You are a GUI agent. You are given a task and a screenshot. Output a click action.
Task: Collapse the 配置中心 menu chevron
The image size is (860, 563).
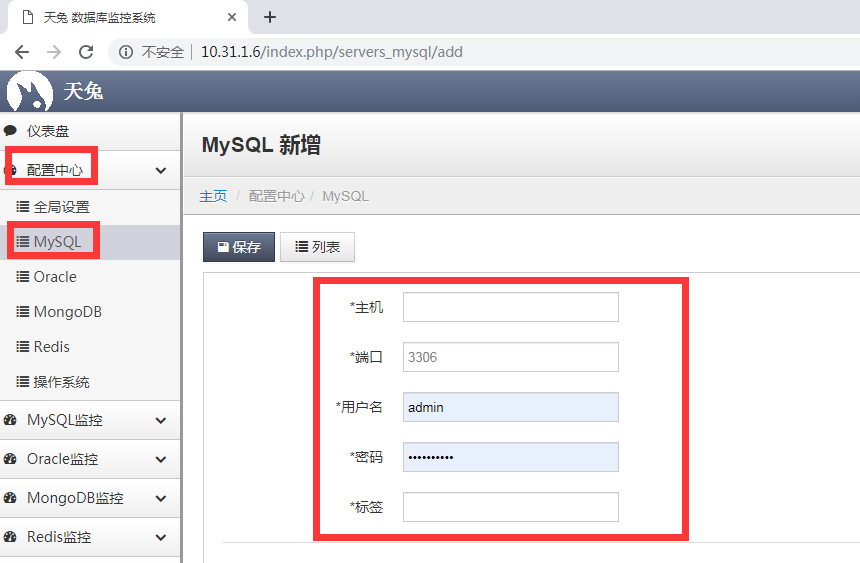(x=161, y=171)
